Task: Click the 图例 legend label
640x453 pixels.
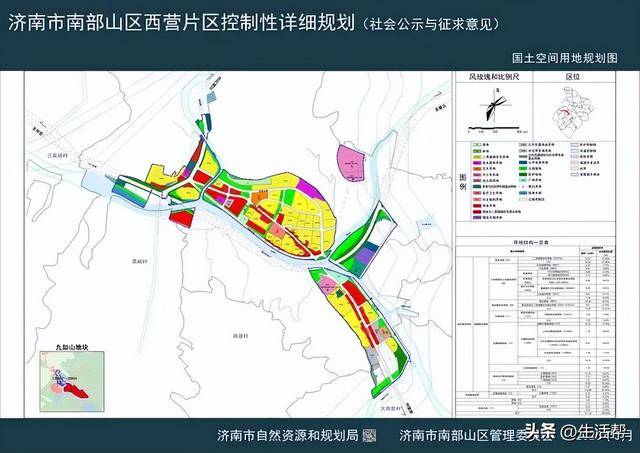Action: click(x=463, y=182)
